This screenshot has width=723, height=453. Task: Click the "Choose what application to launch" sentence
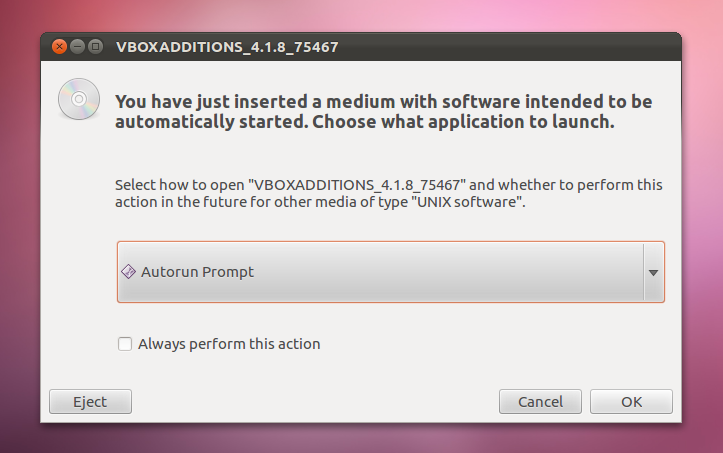[463, 122]
